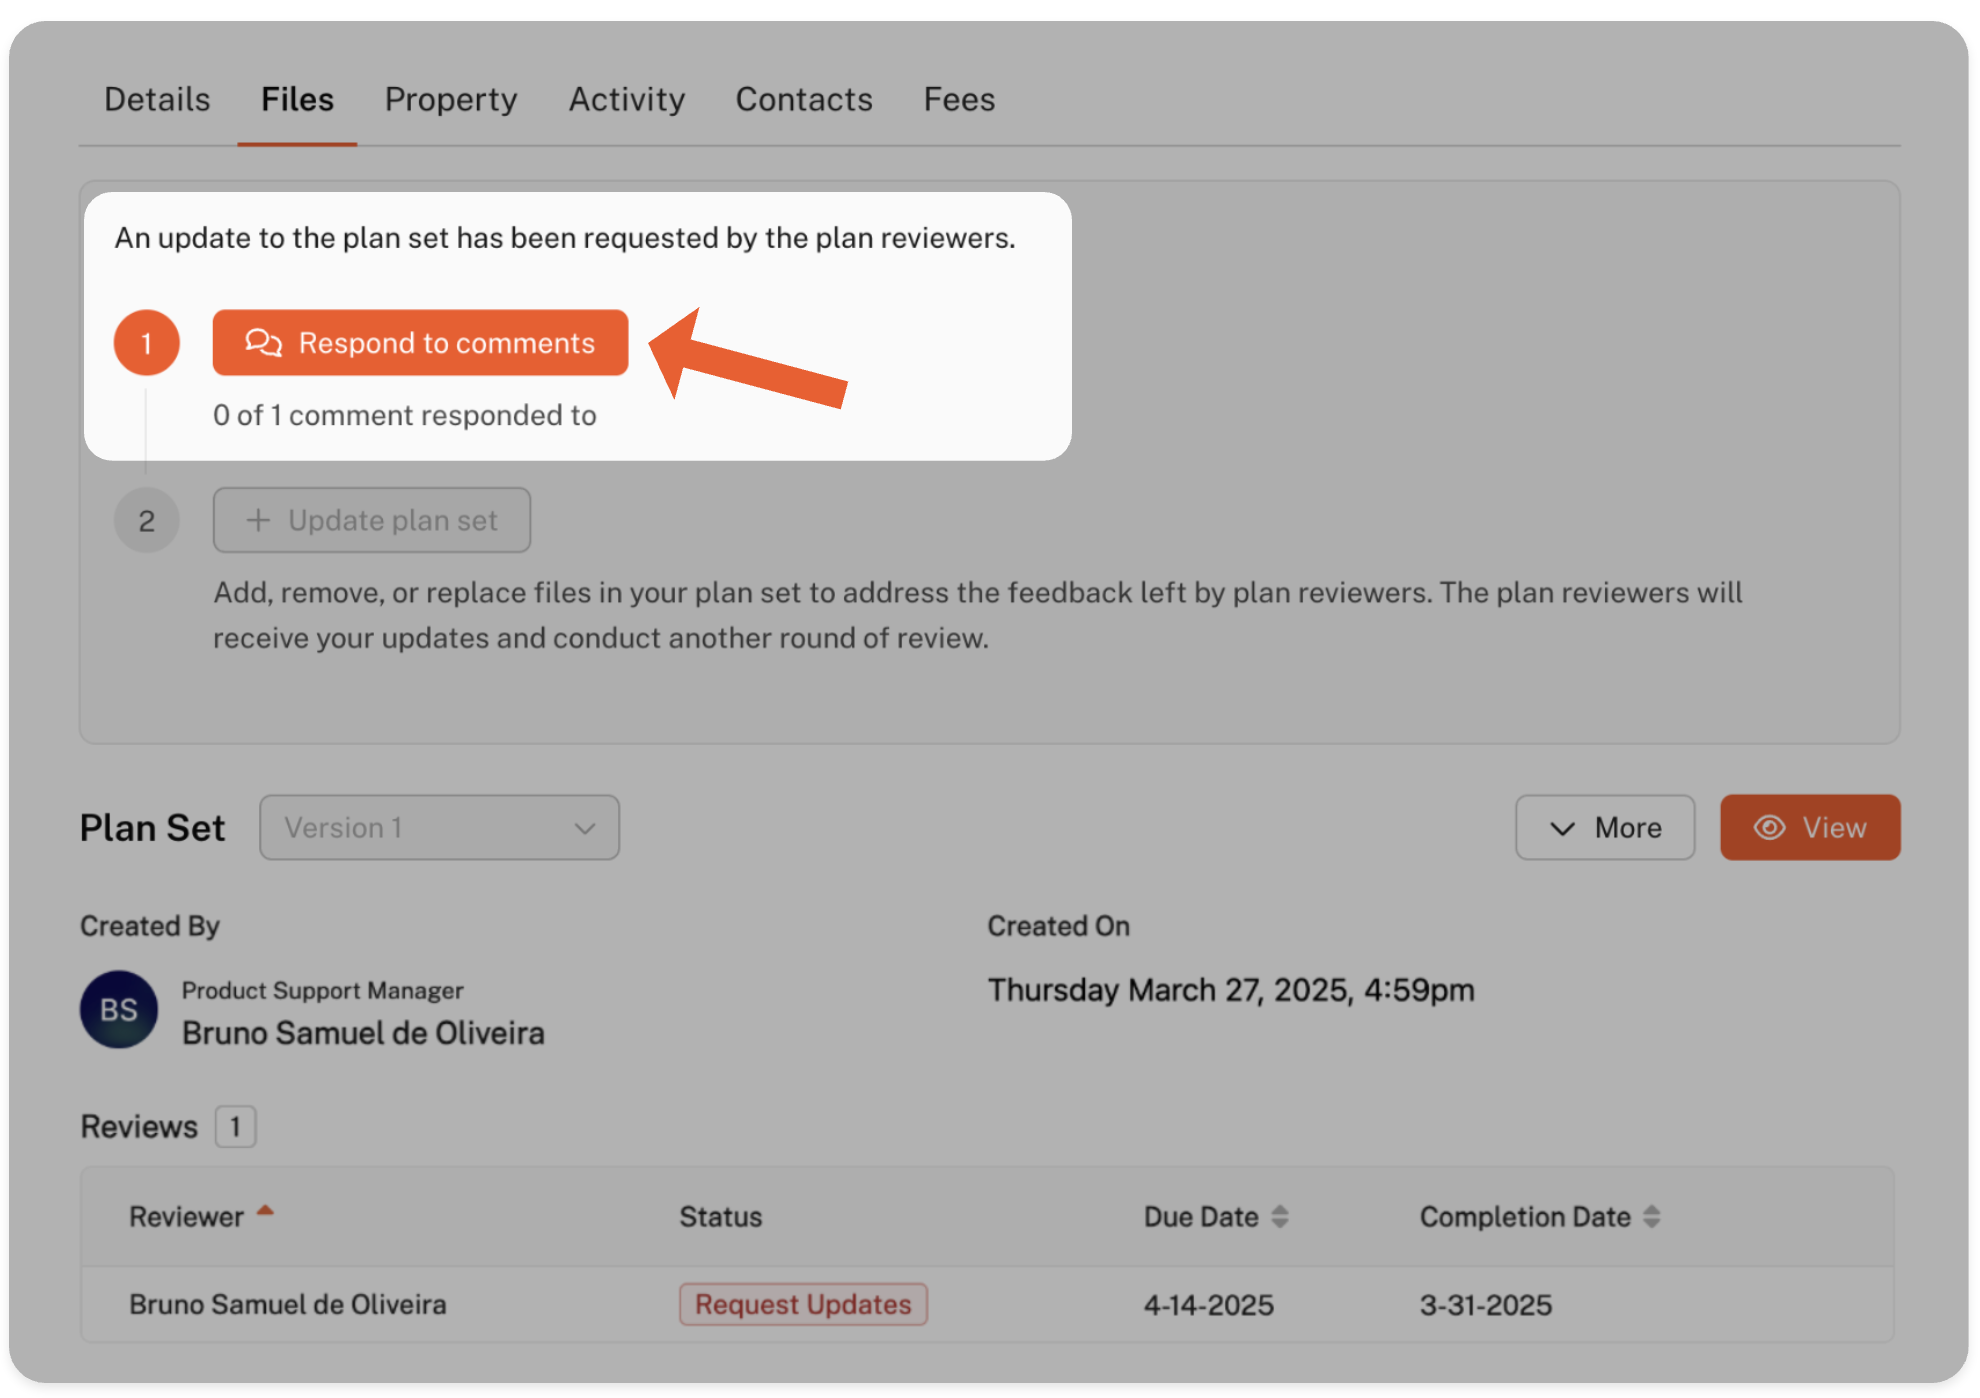Switch to the Details tab
The width and height of the screenshot is (1980, 1398).
(157, 100)
